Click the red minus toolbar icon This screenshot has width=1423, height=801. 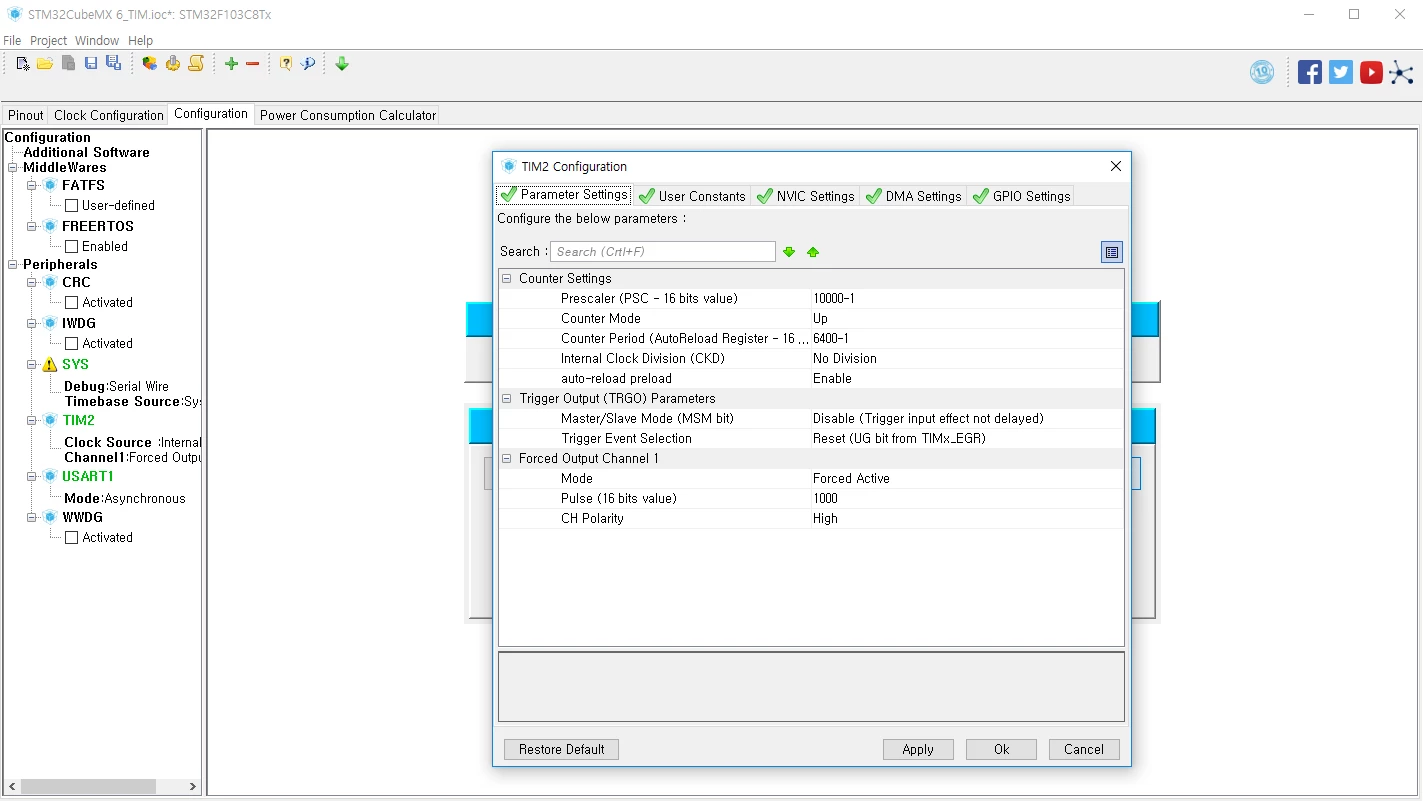coord(253,64)
